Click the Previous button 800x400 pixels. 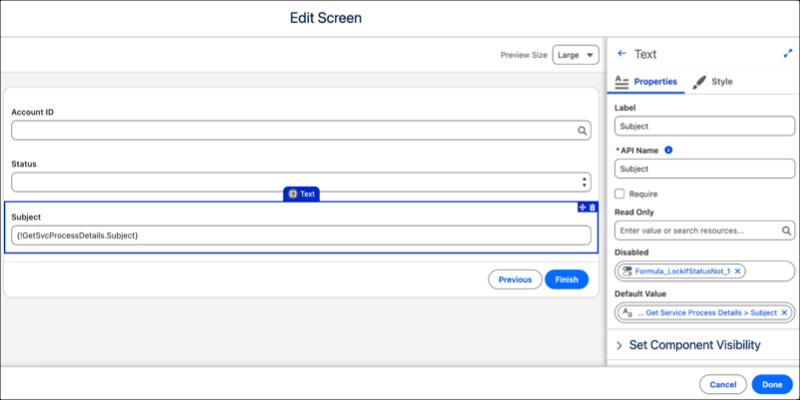click(515, 280)
